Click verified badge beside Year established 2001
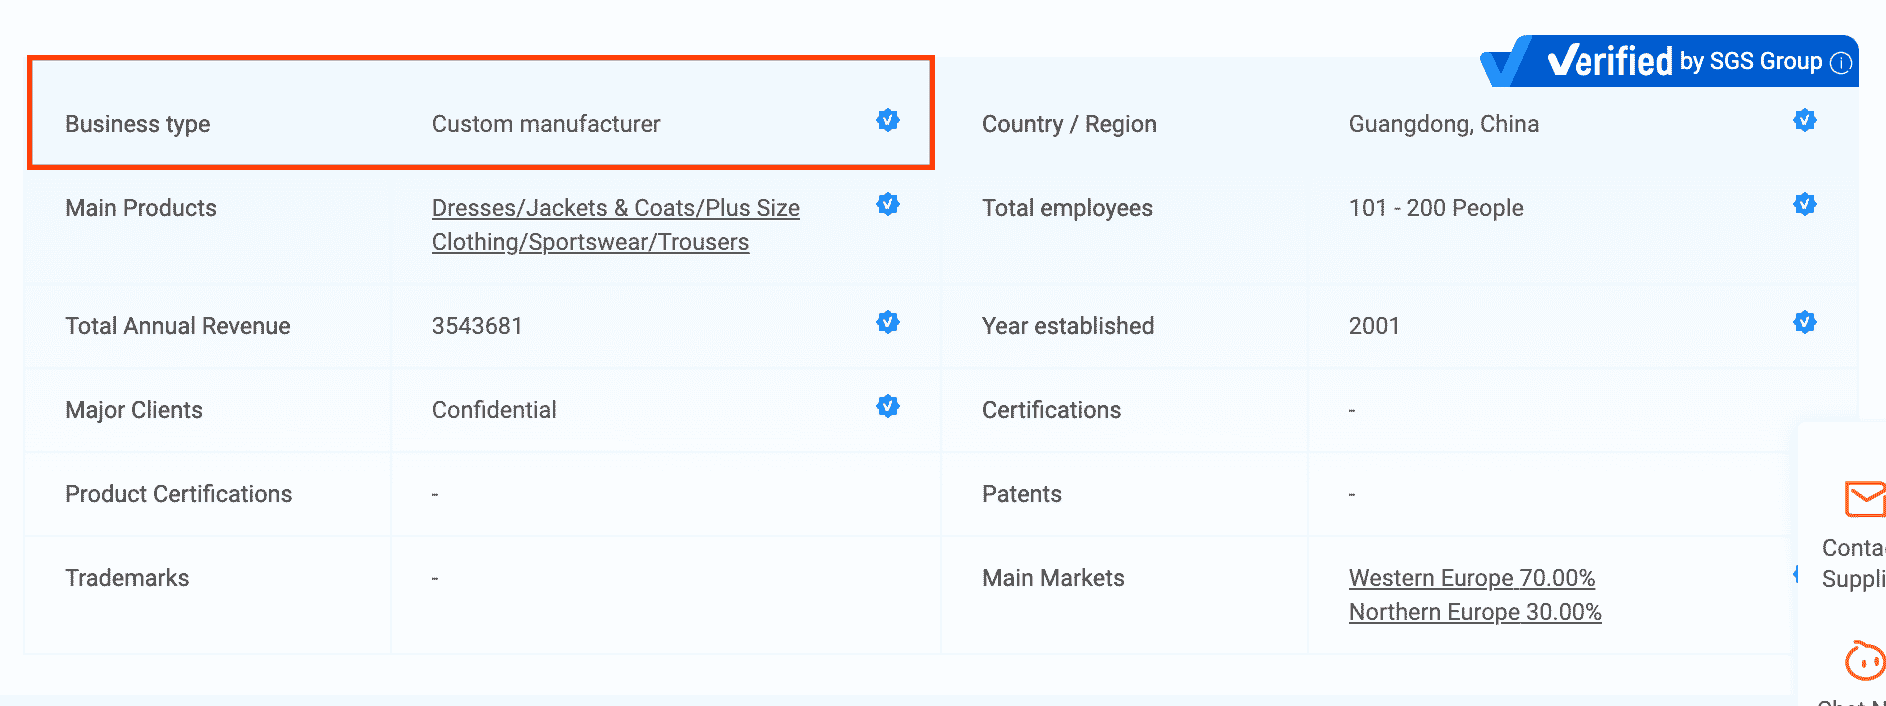This screenshot has height=706, width=1886. click(1804, 323)
